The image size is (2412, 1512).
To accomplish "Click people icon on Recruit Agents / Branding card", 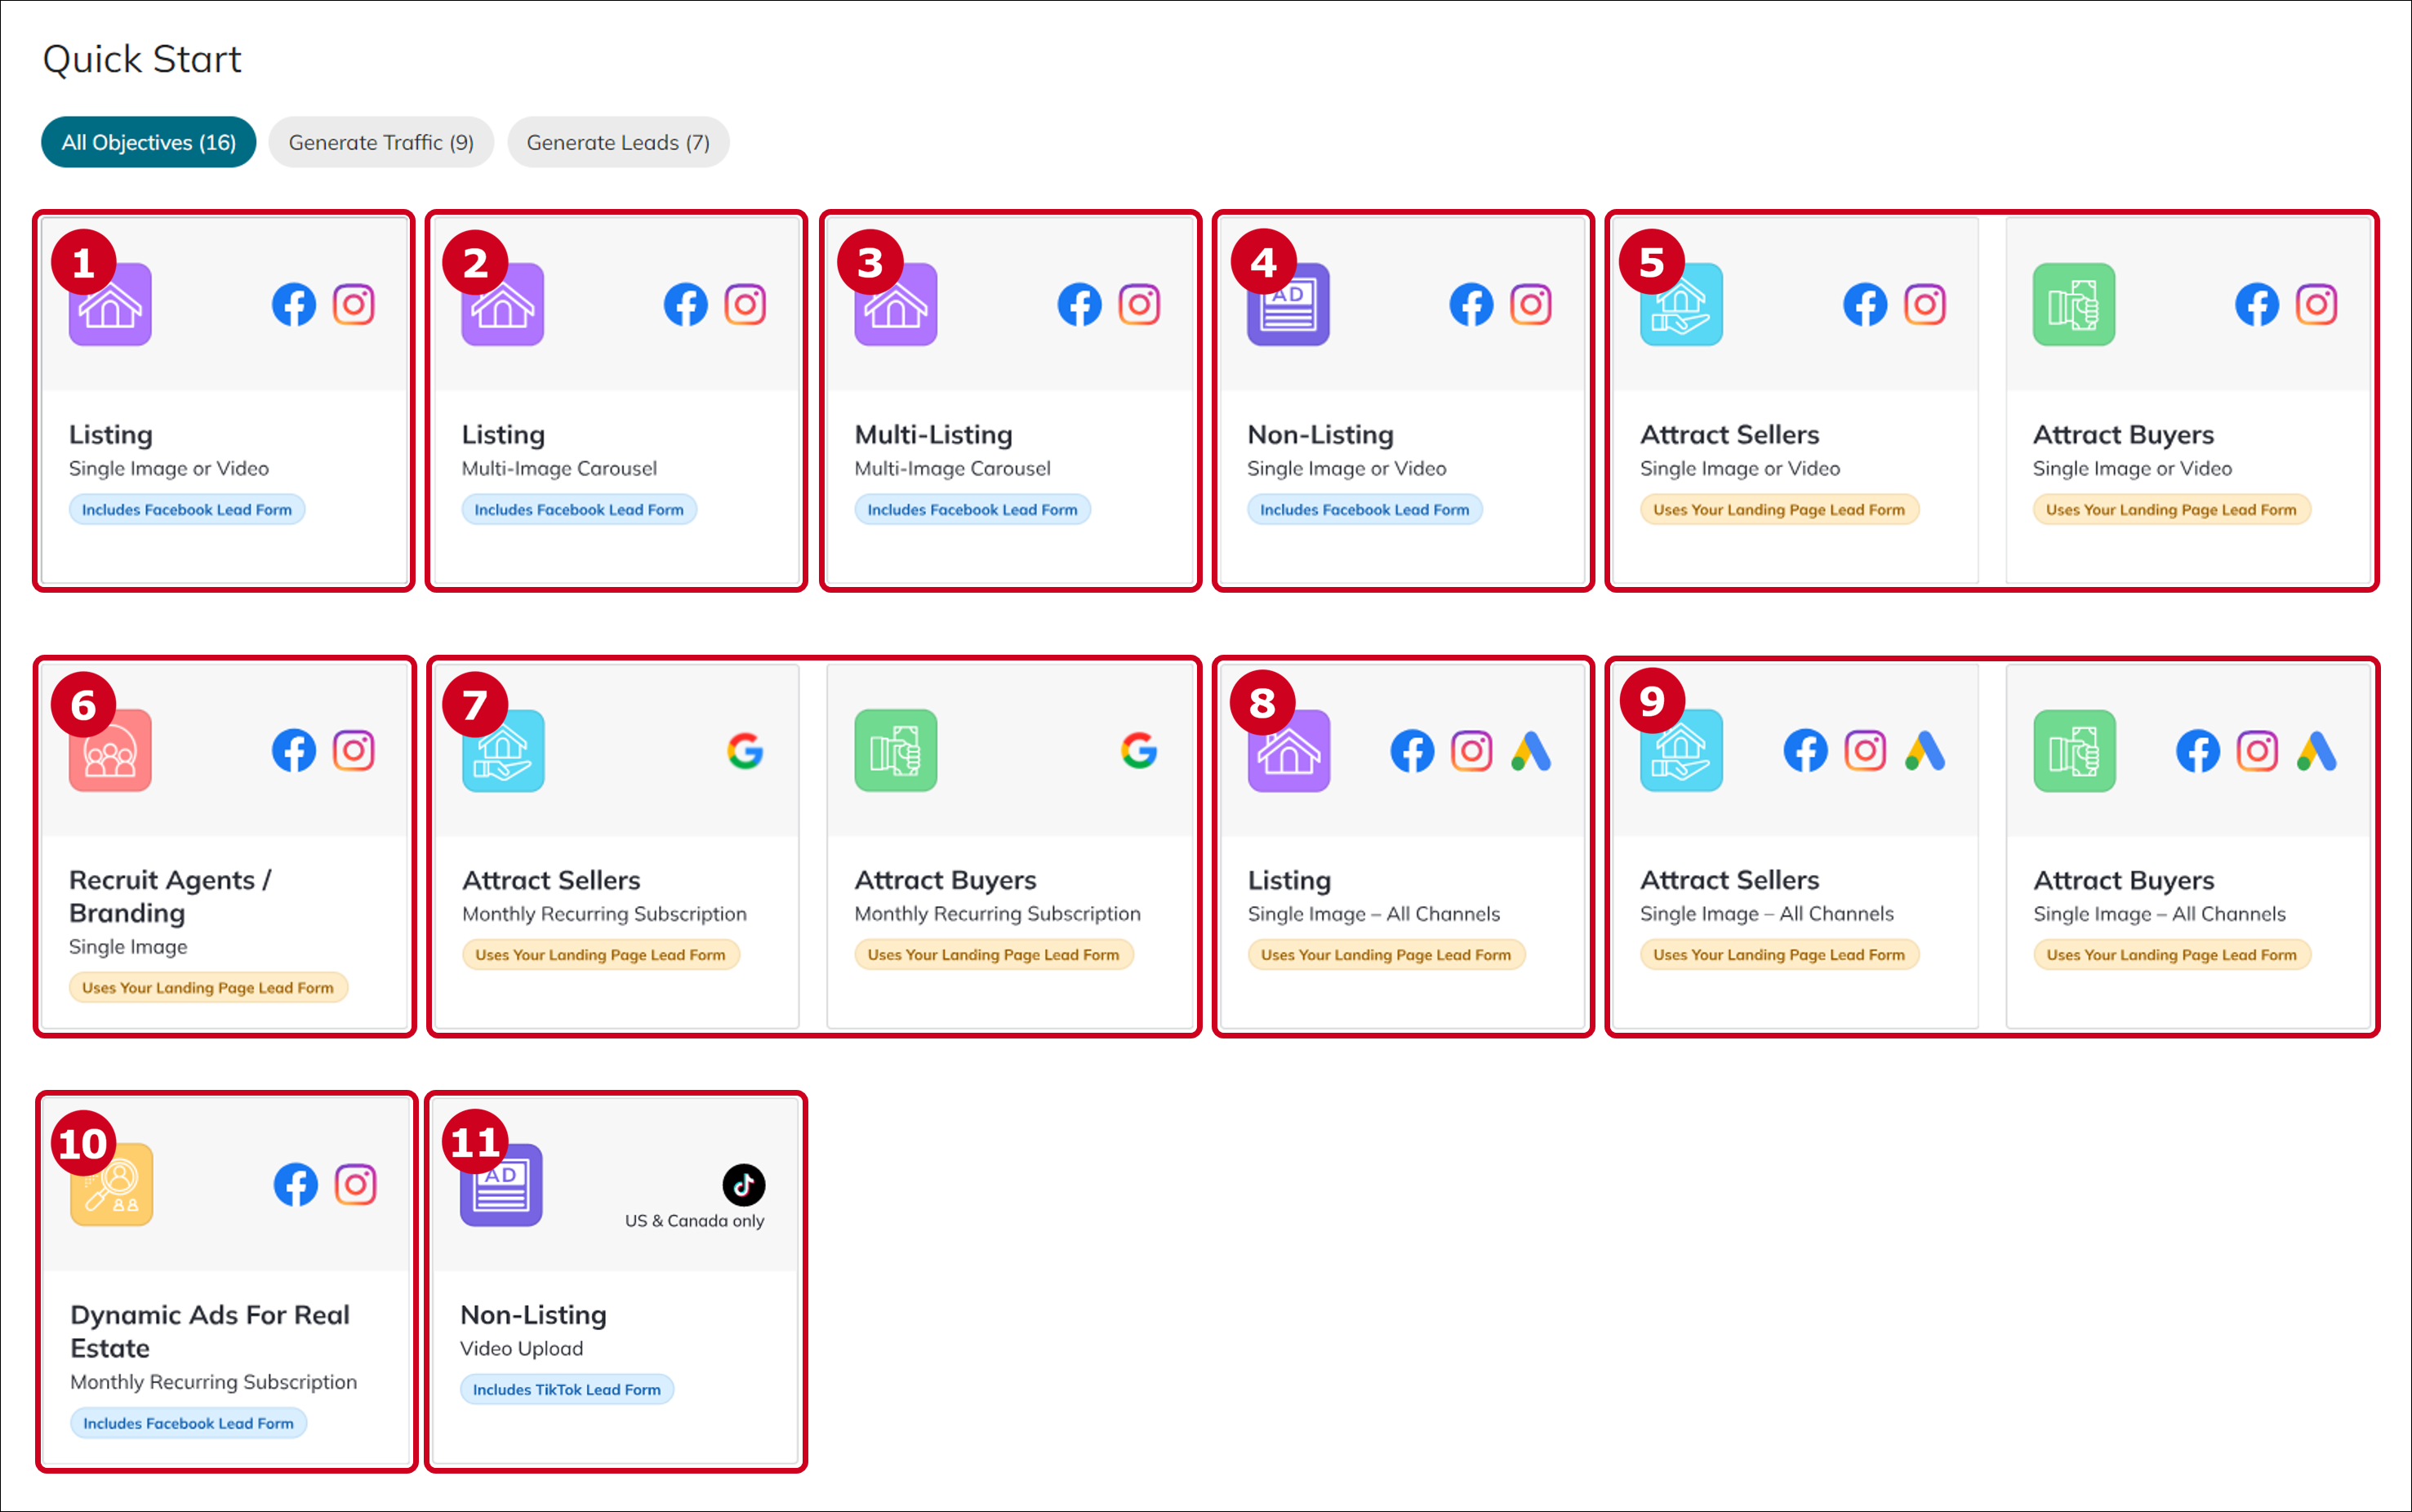I will click(x=110, y=750).
